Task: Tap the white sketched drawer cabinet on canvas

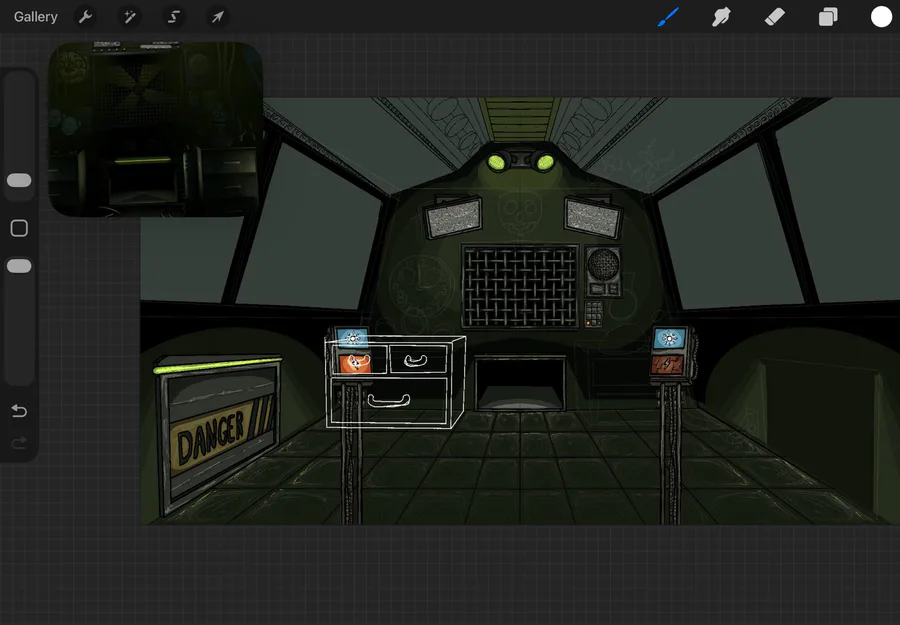Action: pyautogui.click(x=395, y=382)
